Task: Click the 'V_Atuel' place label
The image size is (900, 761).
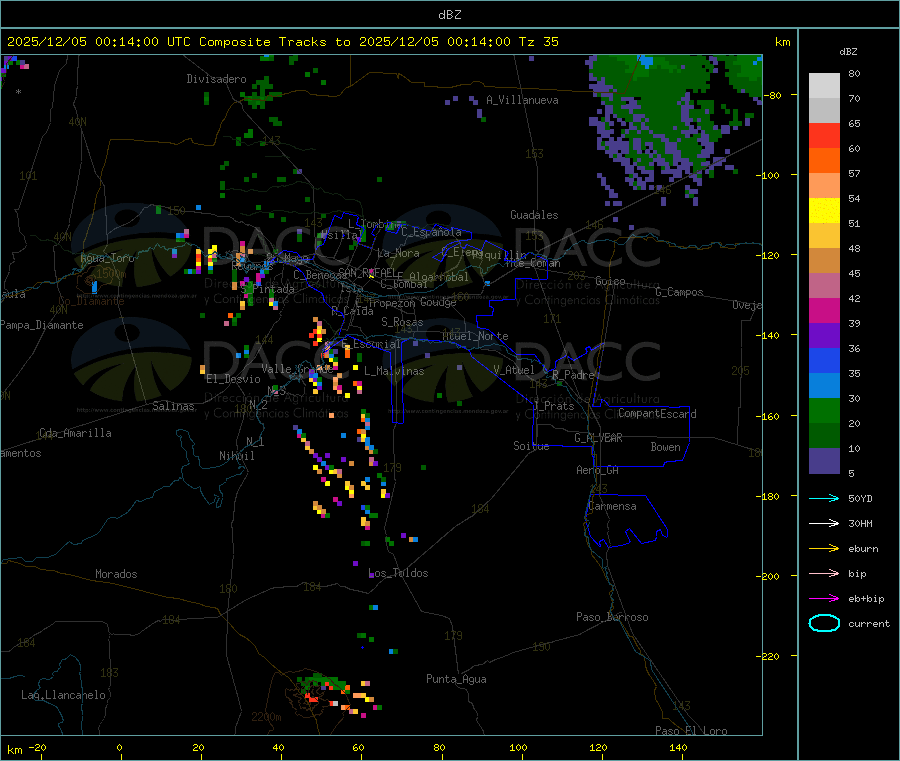Action: [x=514, y=370]
